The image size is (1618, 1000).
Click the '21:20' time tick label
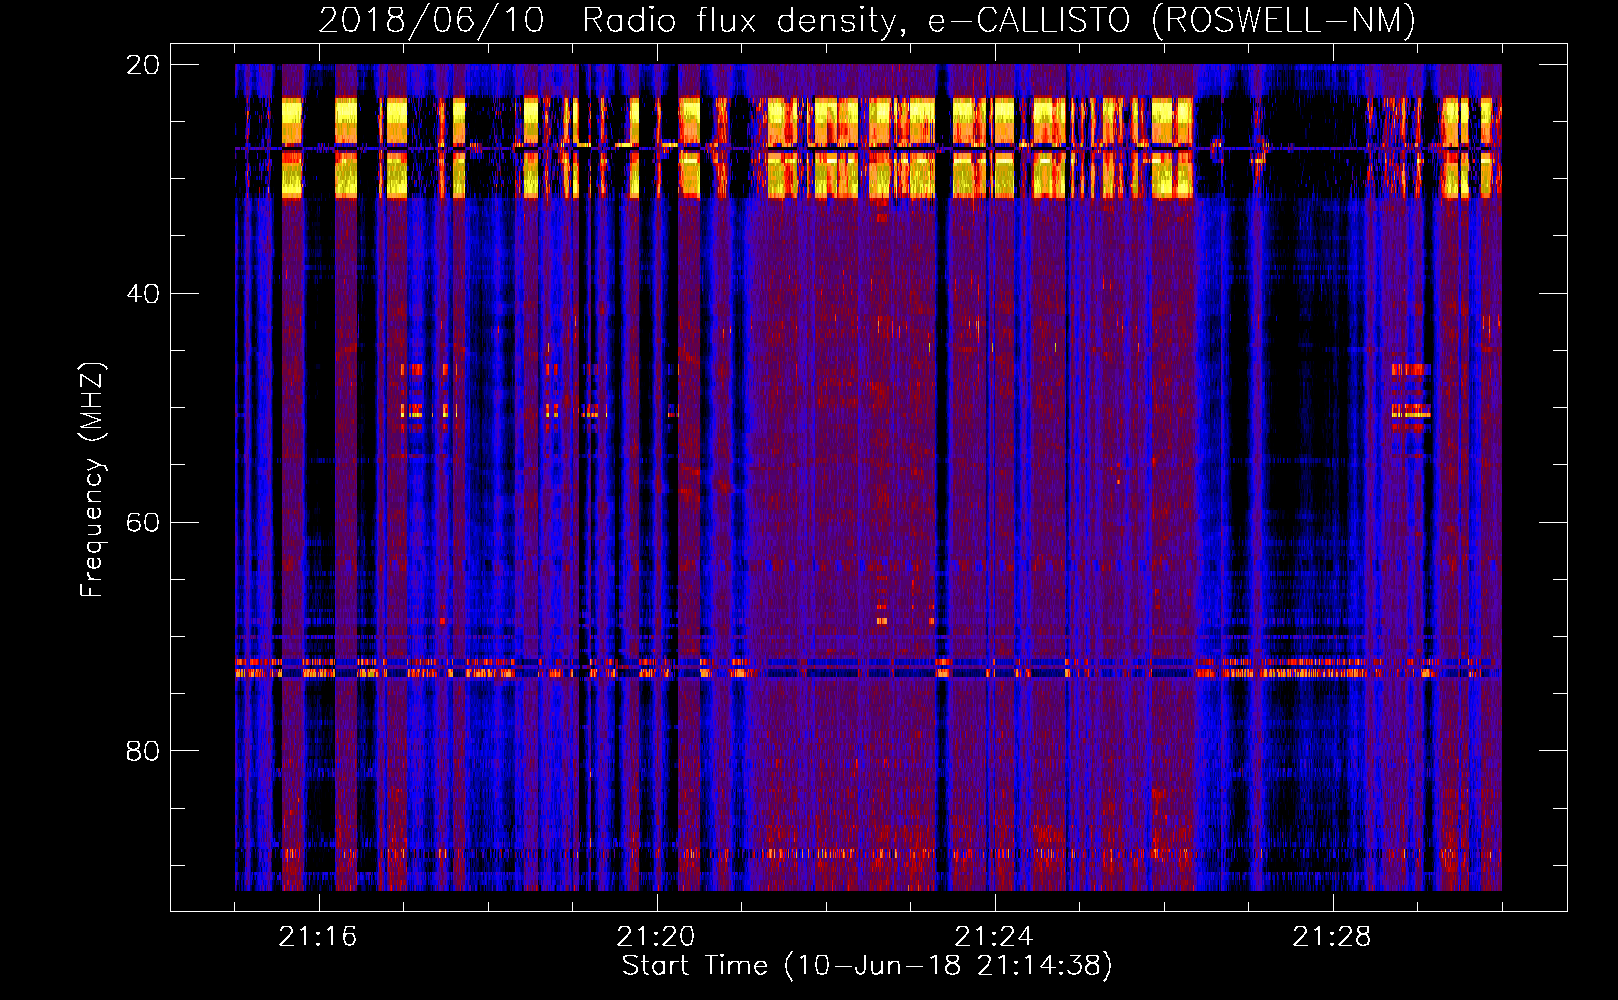coord(656,937)
